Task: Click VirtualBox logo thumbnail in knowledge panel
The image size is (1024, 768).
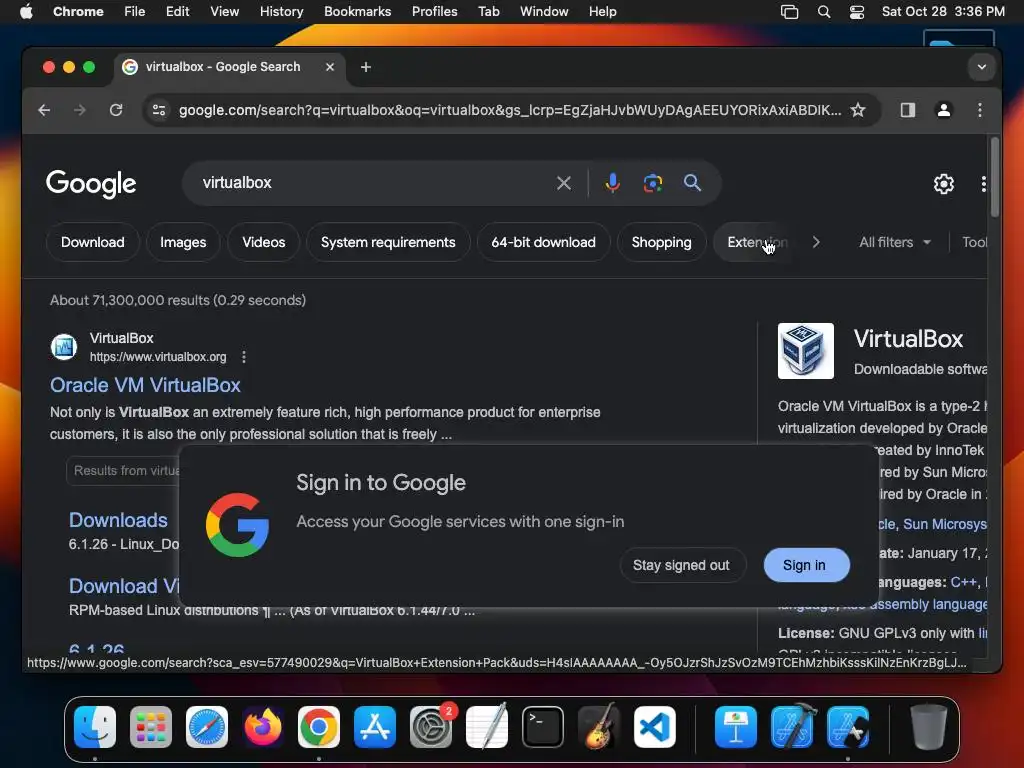Action: [805, 351]
